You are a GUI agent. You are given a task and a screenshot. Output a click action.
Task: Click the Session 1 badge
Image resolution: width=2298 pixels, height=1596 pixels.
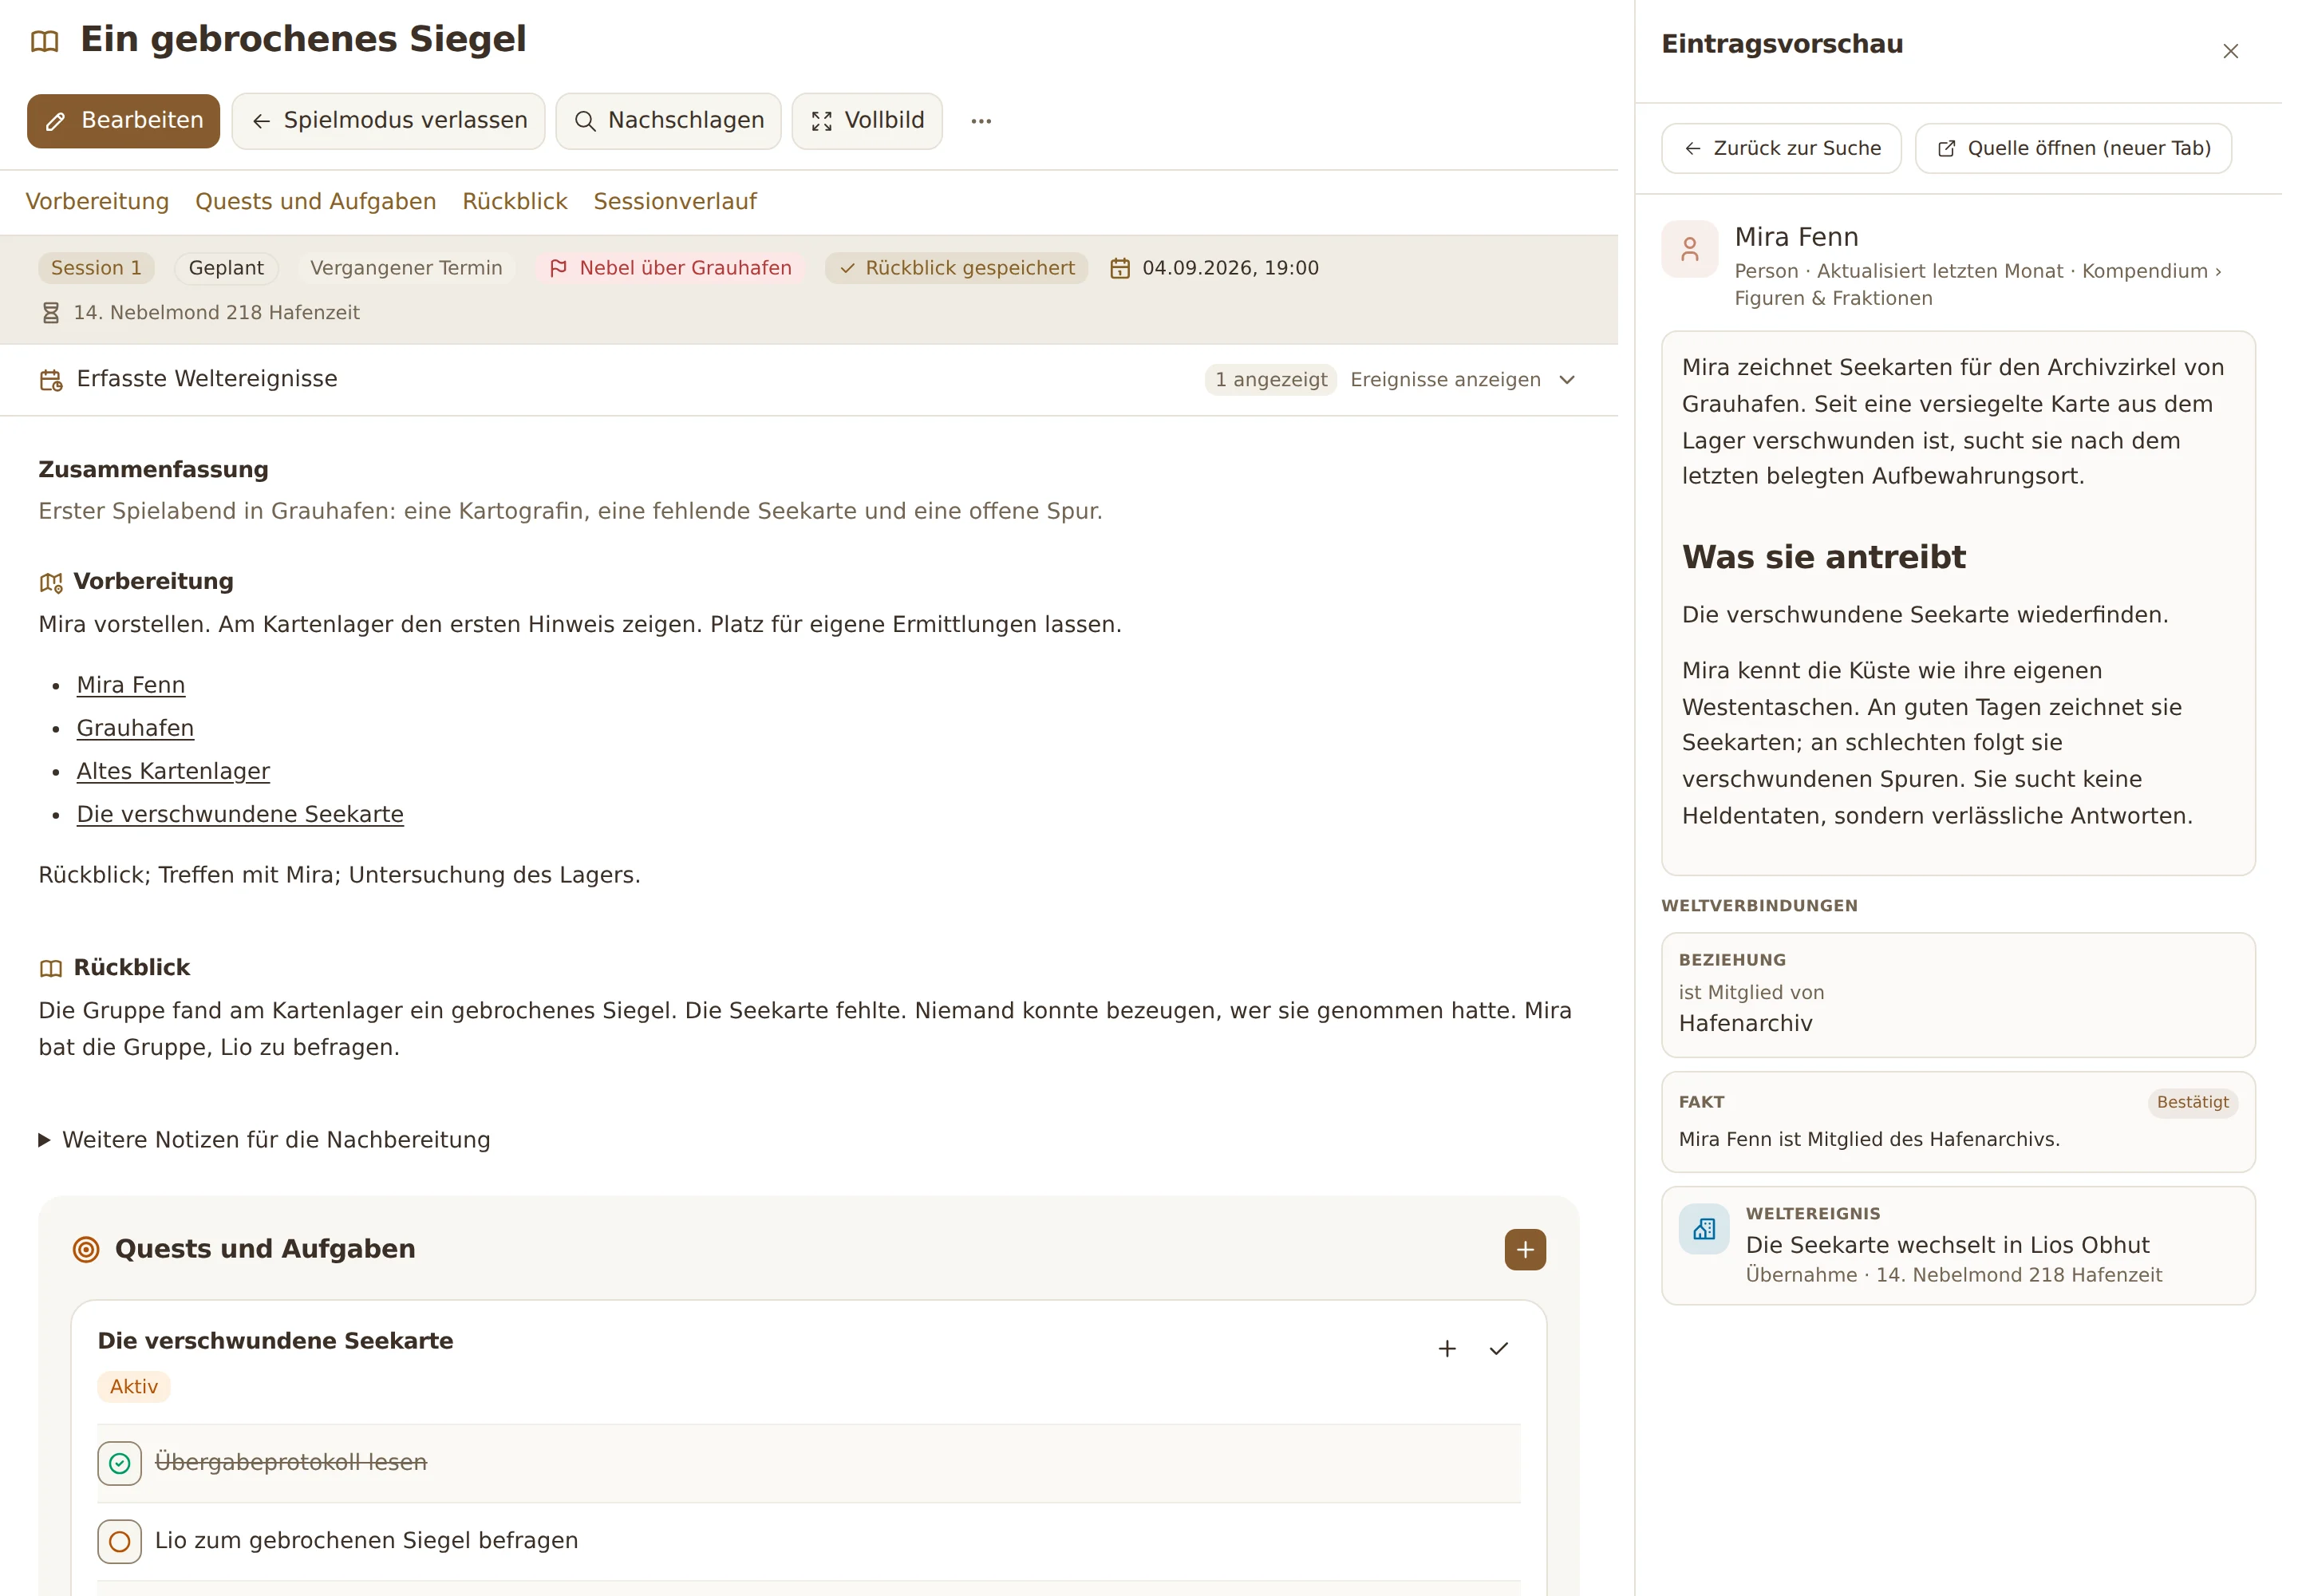click(96, 268)
